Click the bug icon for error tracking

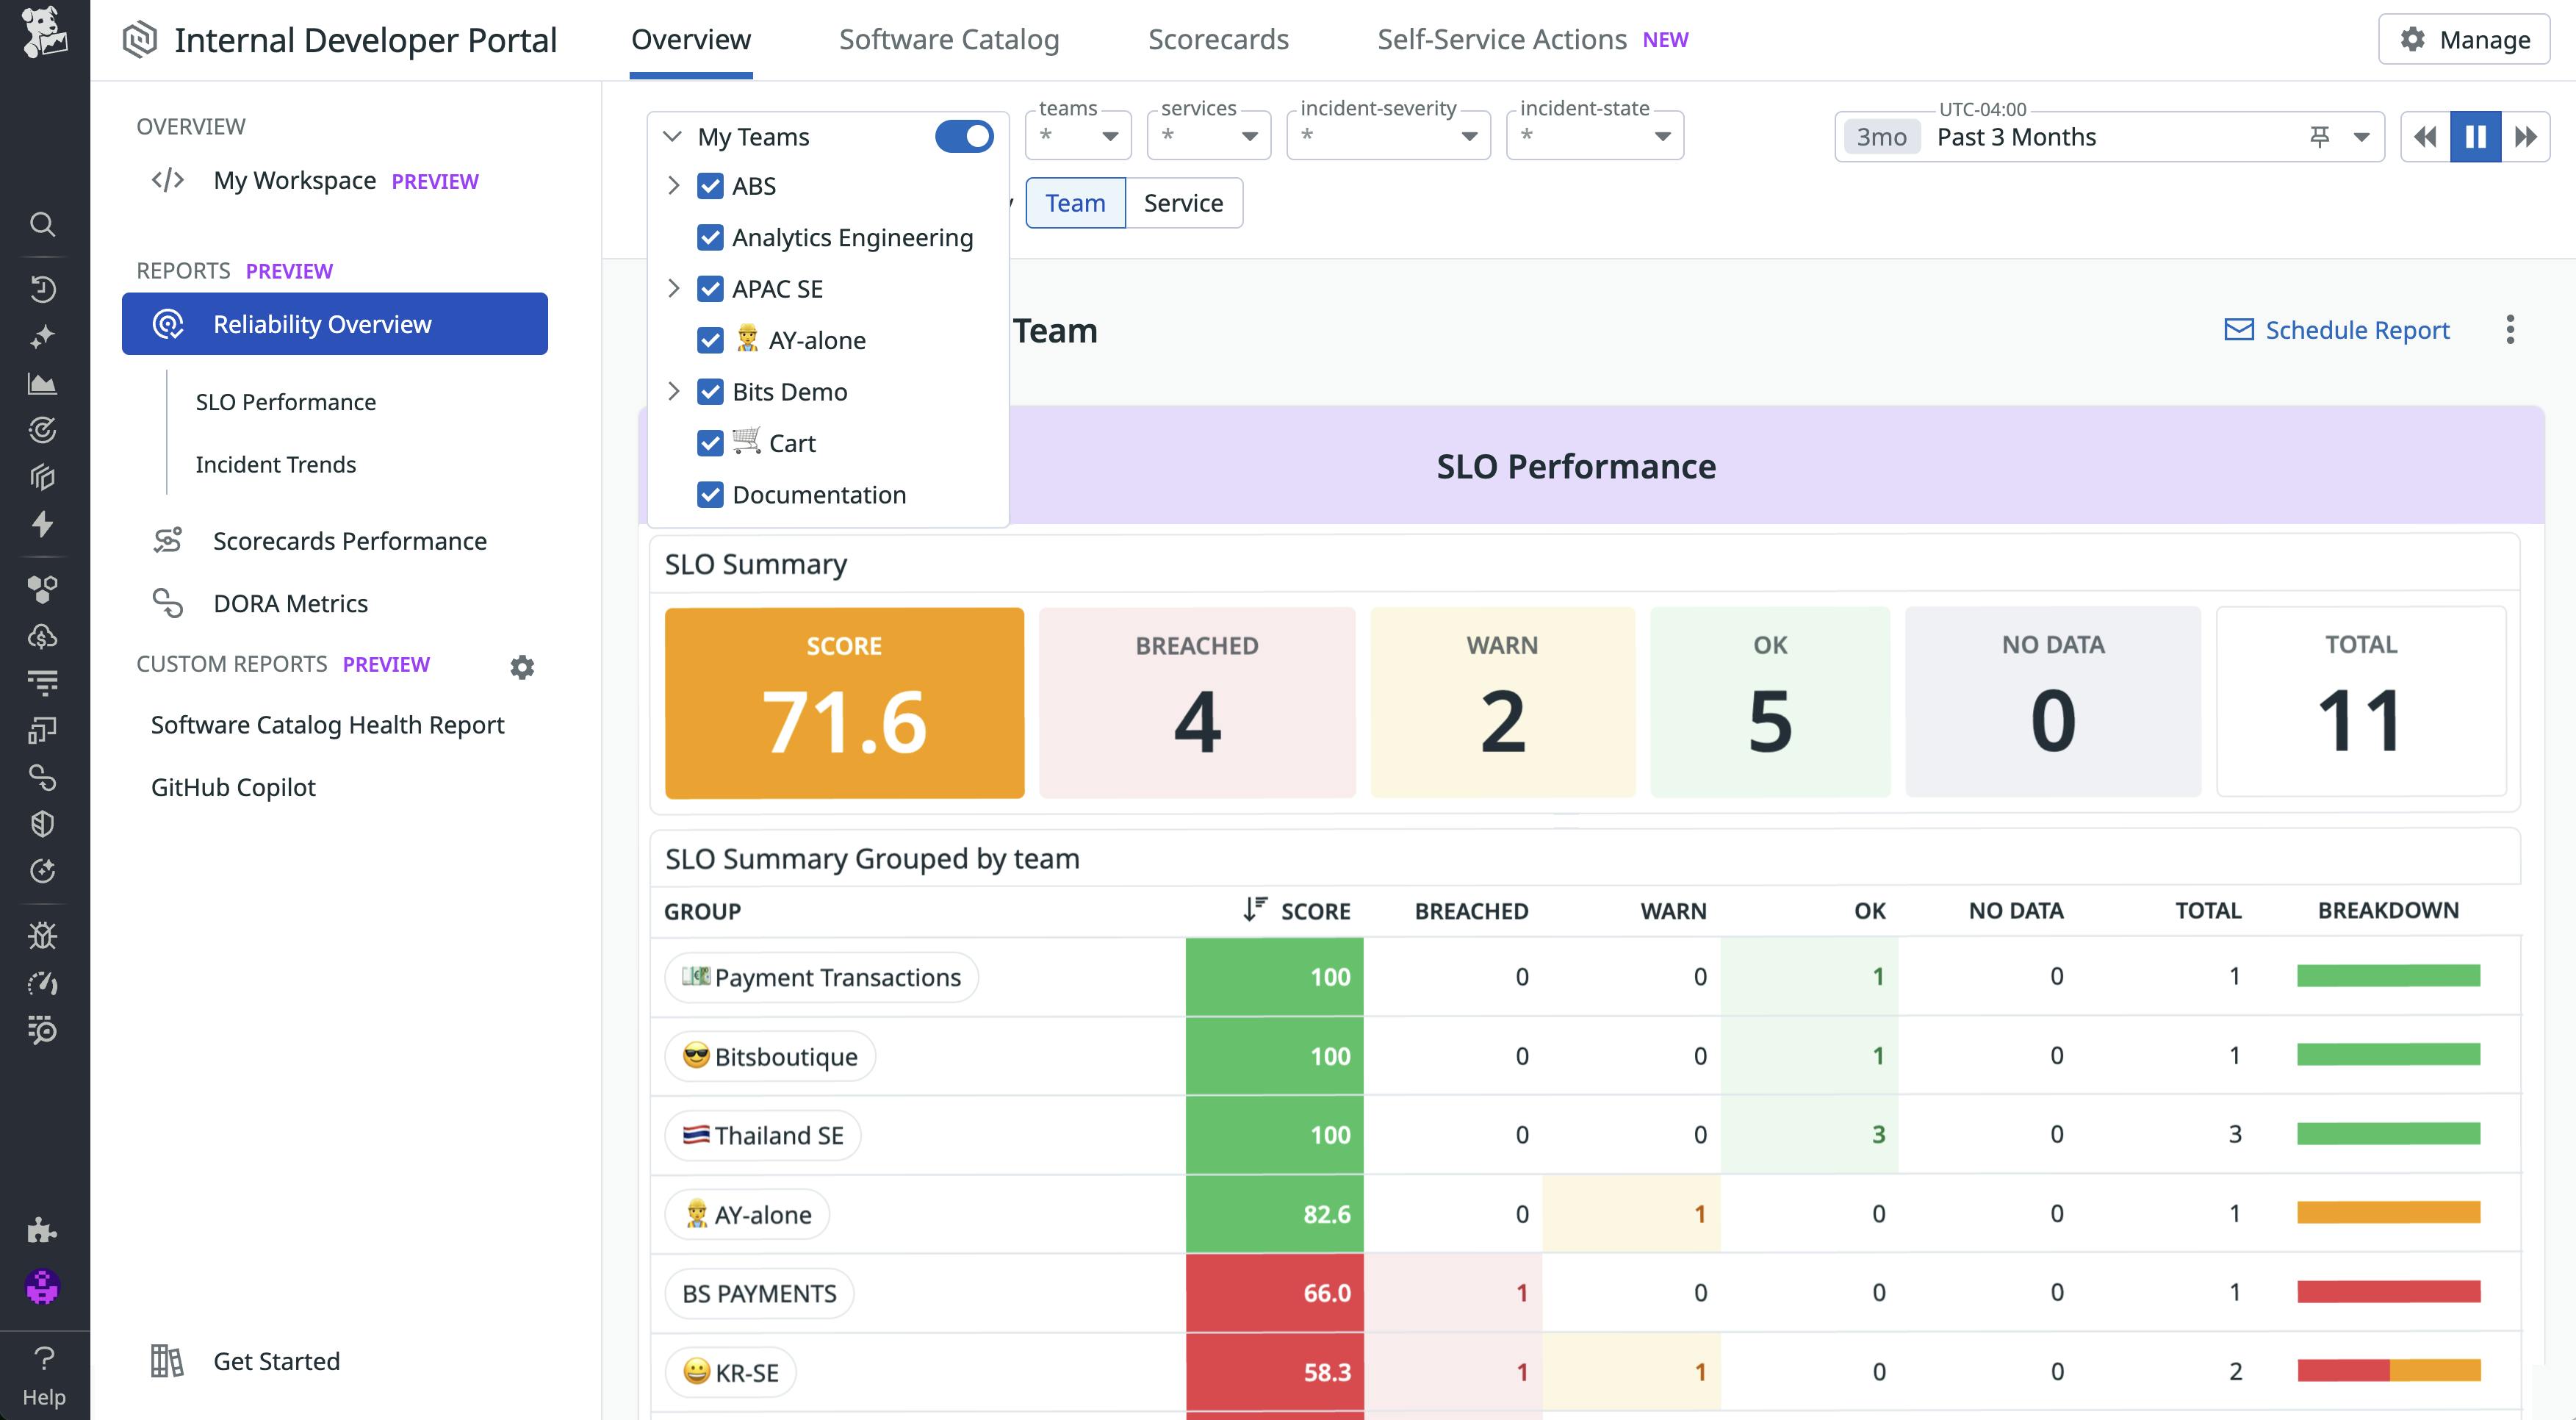click(x=42, y=935)
